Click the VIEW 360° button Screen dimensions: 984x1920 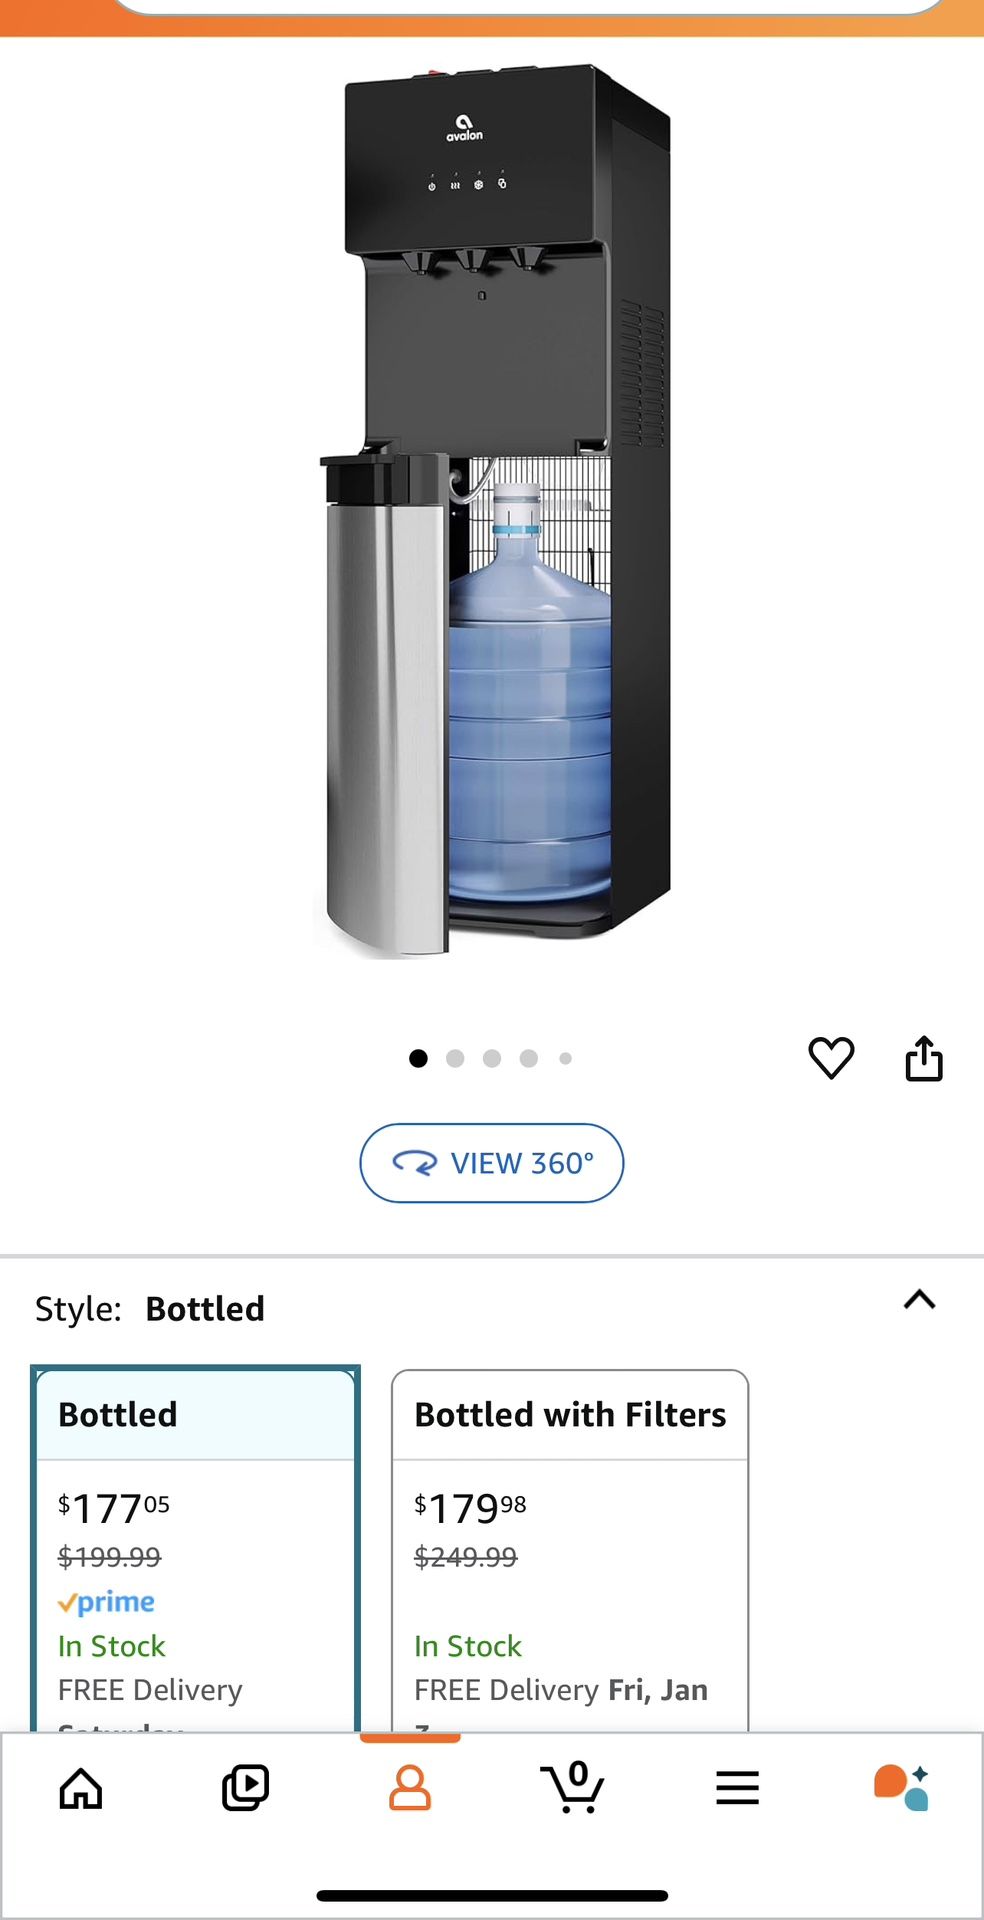click(x=492, y=1163)
